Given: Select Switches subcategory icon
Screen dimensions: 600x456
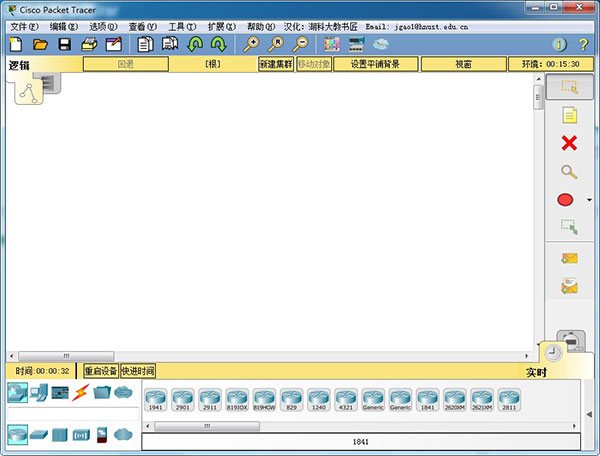Looking at the screenshot, I should click(x=39, y=435).
